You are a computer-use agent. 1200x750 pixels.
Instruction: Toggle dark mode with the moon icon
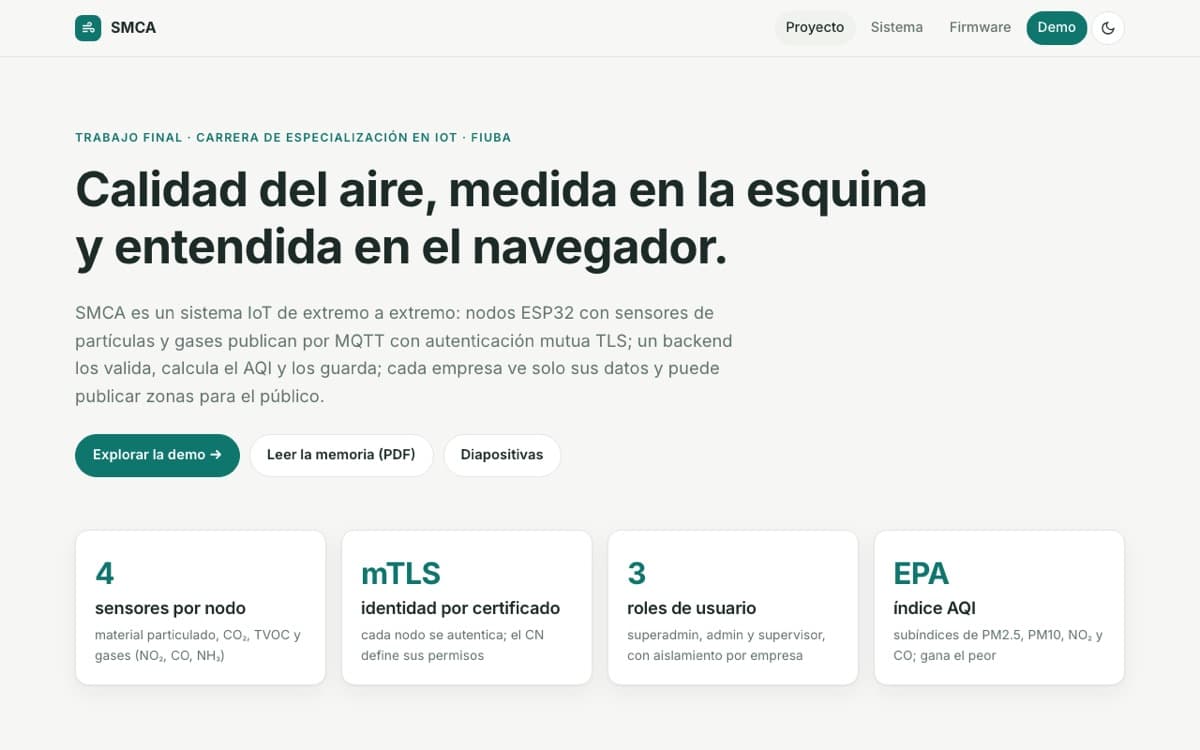click(1108, 28)
